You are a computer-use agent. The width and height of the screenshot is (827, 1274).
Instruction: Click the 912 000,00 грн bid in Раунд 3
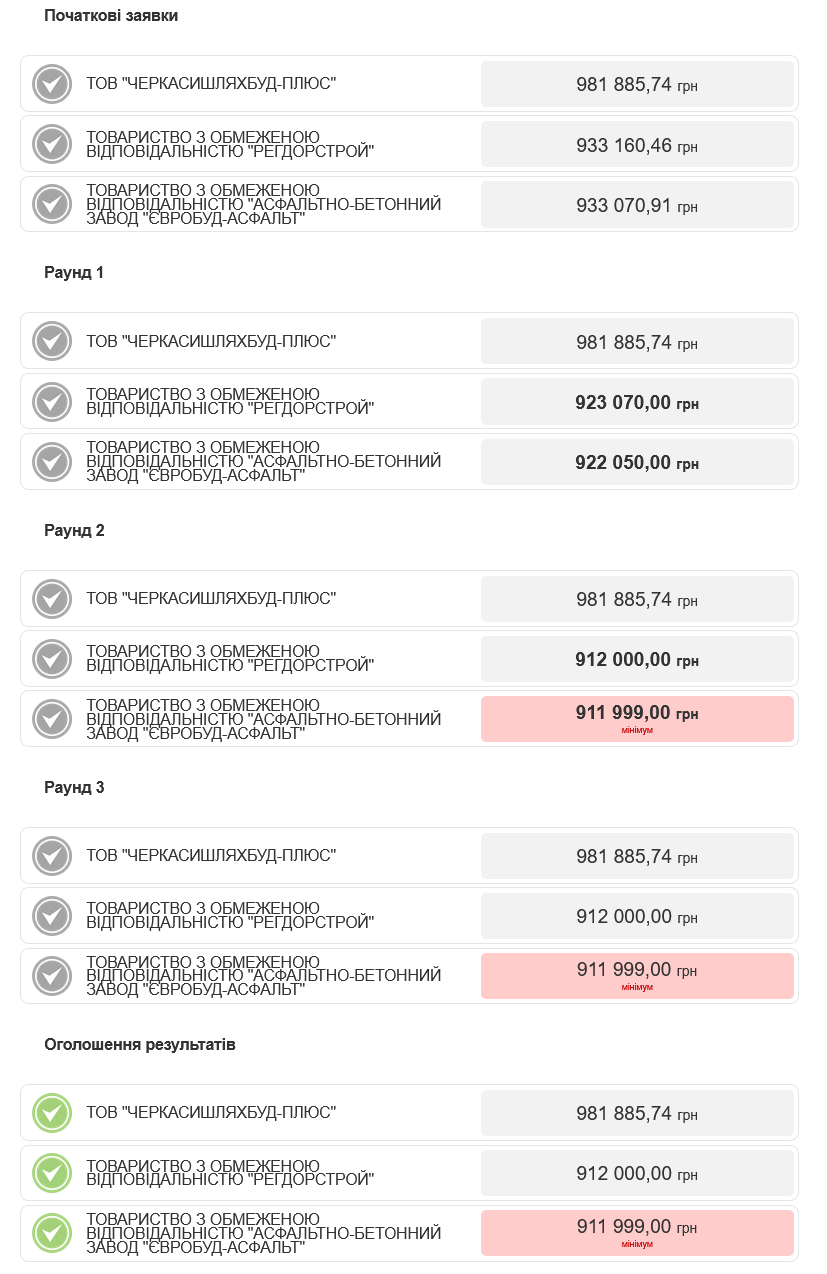(637, 916)
